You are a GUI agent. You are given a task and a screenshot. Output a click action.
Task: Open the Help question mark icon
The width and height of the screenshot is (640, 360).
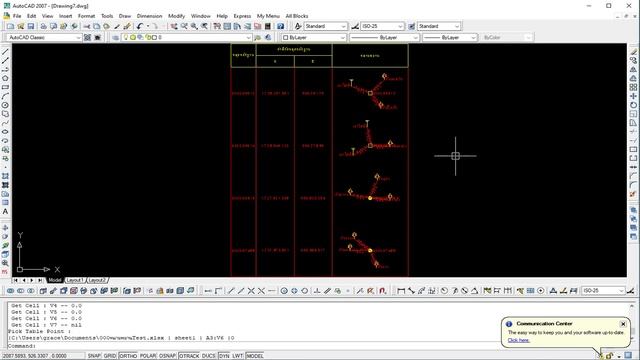pyautogui.click(x=280, y=26)
